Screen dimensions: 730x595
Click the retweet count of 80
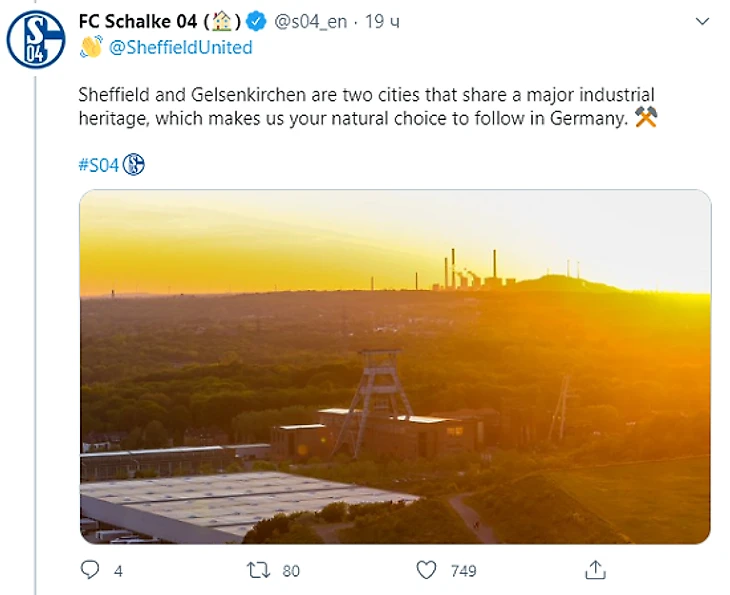[291, 571]
